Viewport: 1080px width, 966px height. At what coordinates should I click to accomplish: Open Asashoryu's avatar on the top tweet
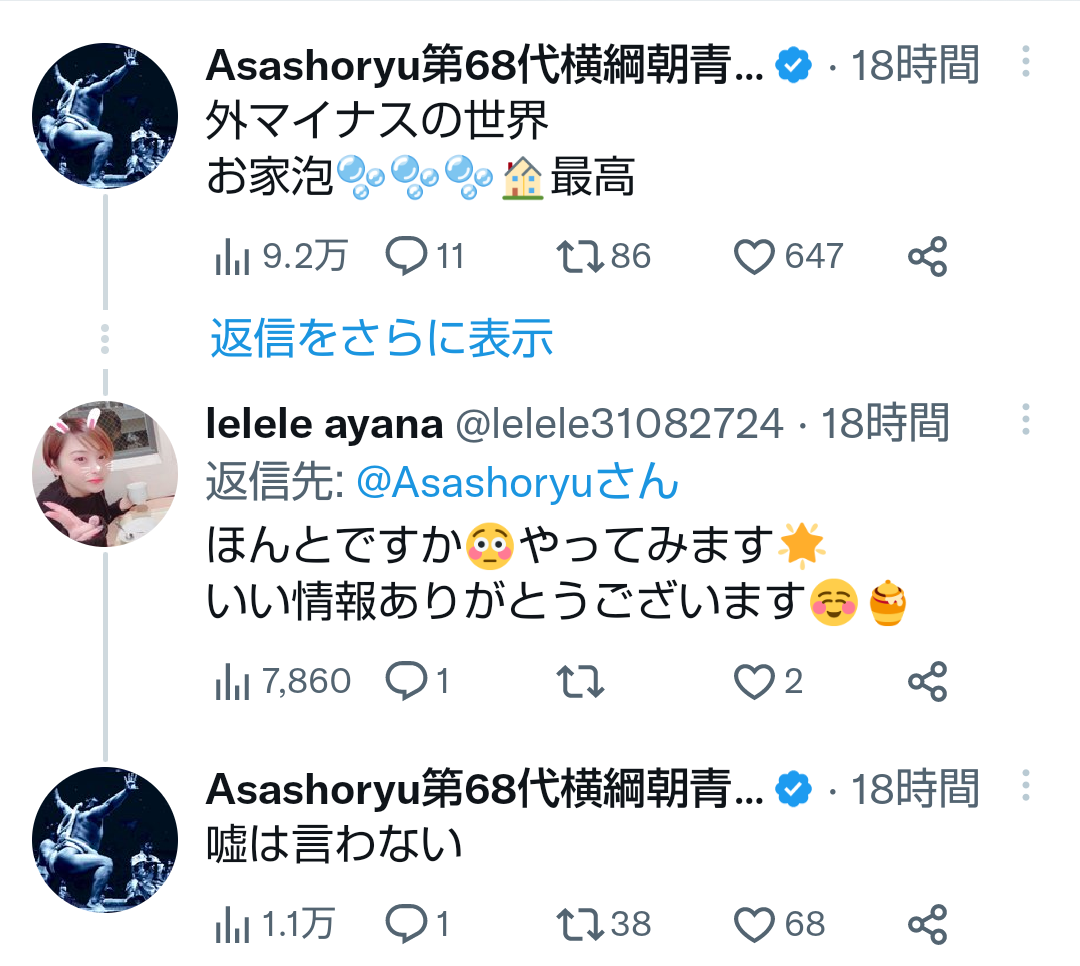pos(105,115)
